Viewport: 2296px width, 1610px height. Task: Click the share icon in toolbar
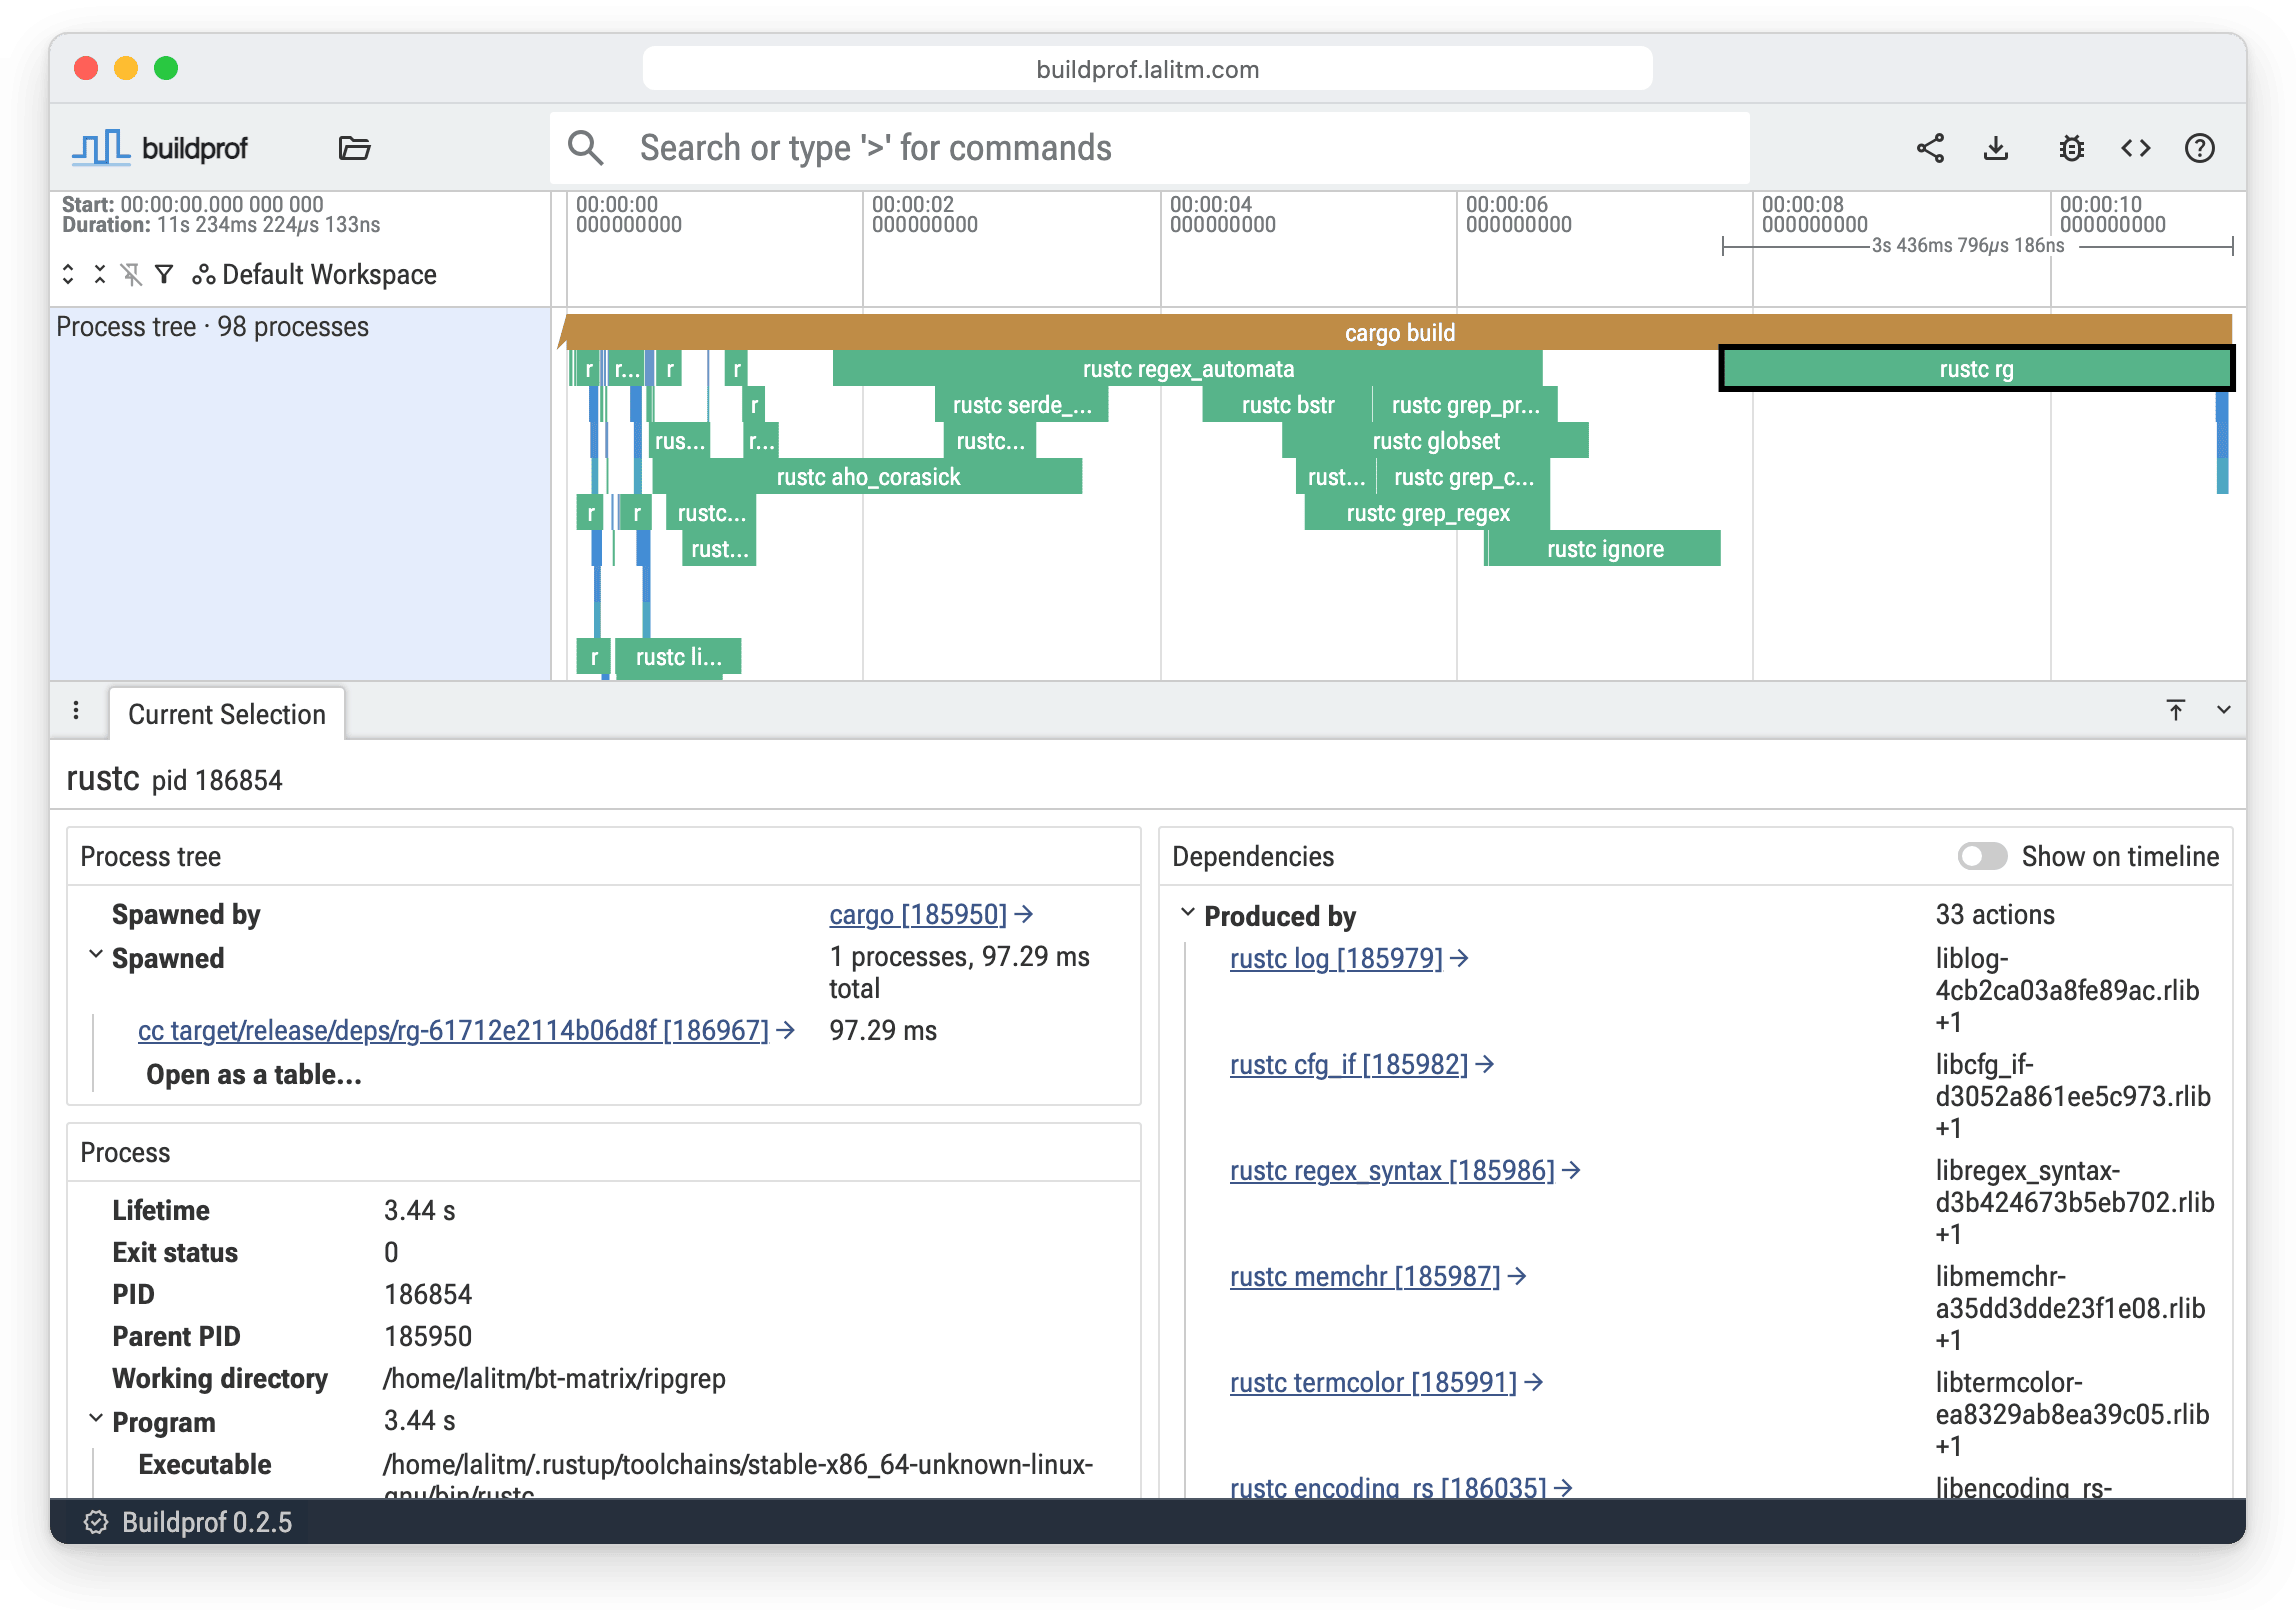[x=1930, y=148]
